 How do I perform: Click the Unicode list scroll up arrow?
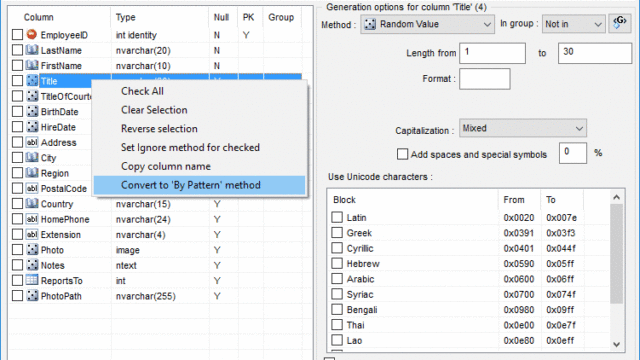[x=616, y=198]
